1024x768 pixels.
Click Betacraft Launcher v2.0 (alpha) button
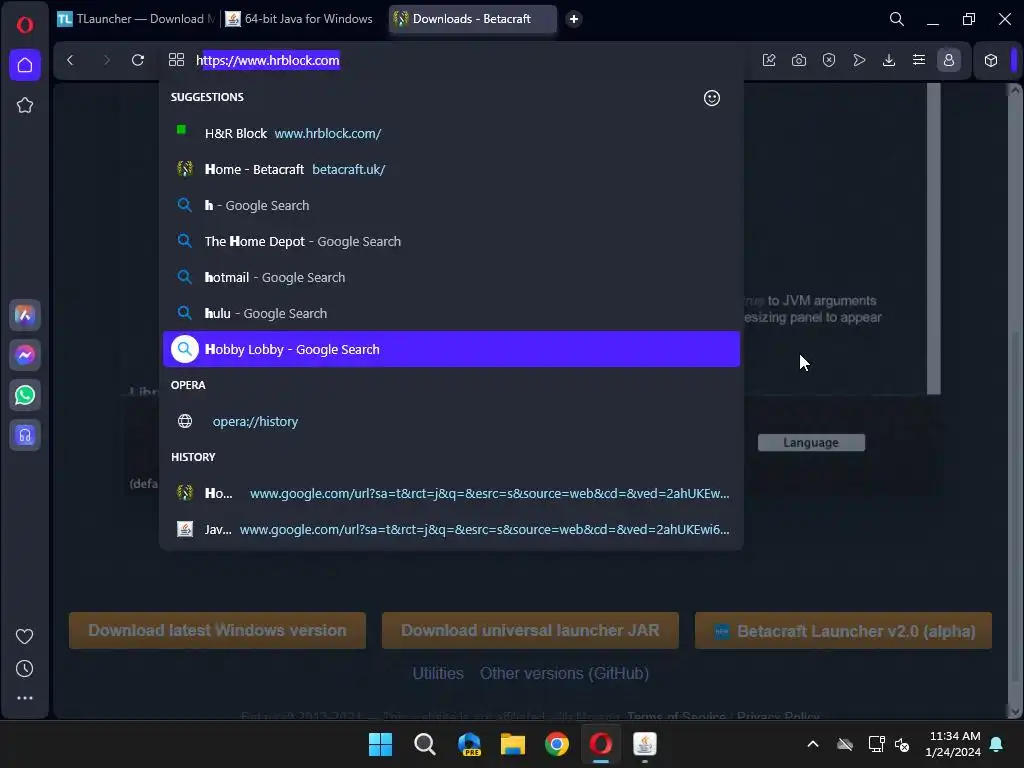click(x=843, y=631)
